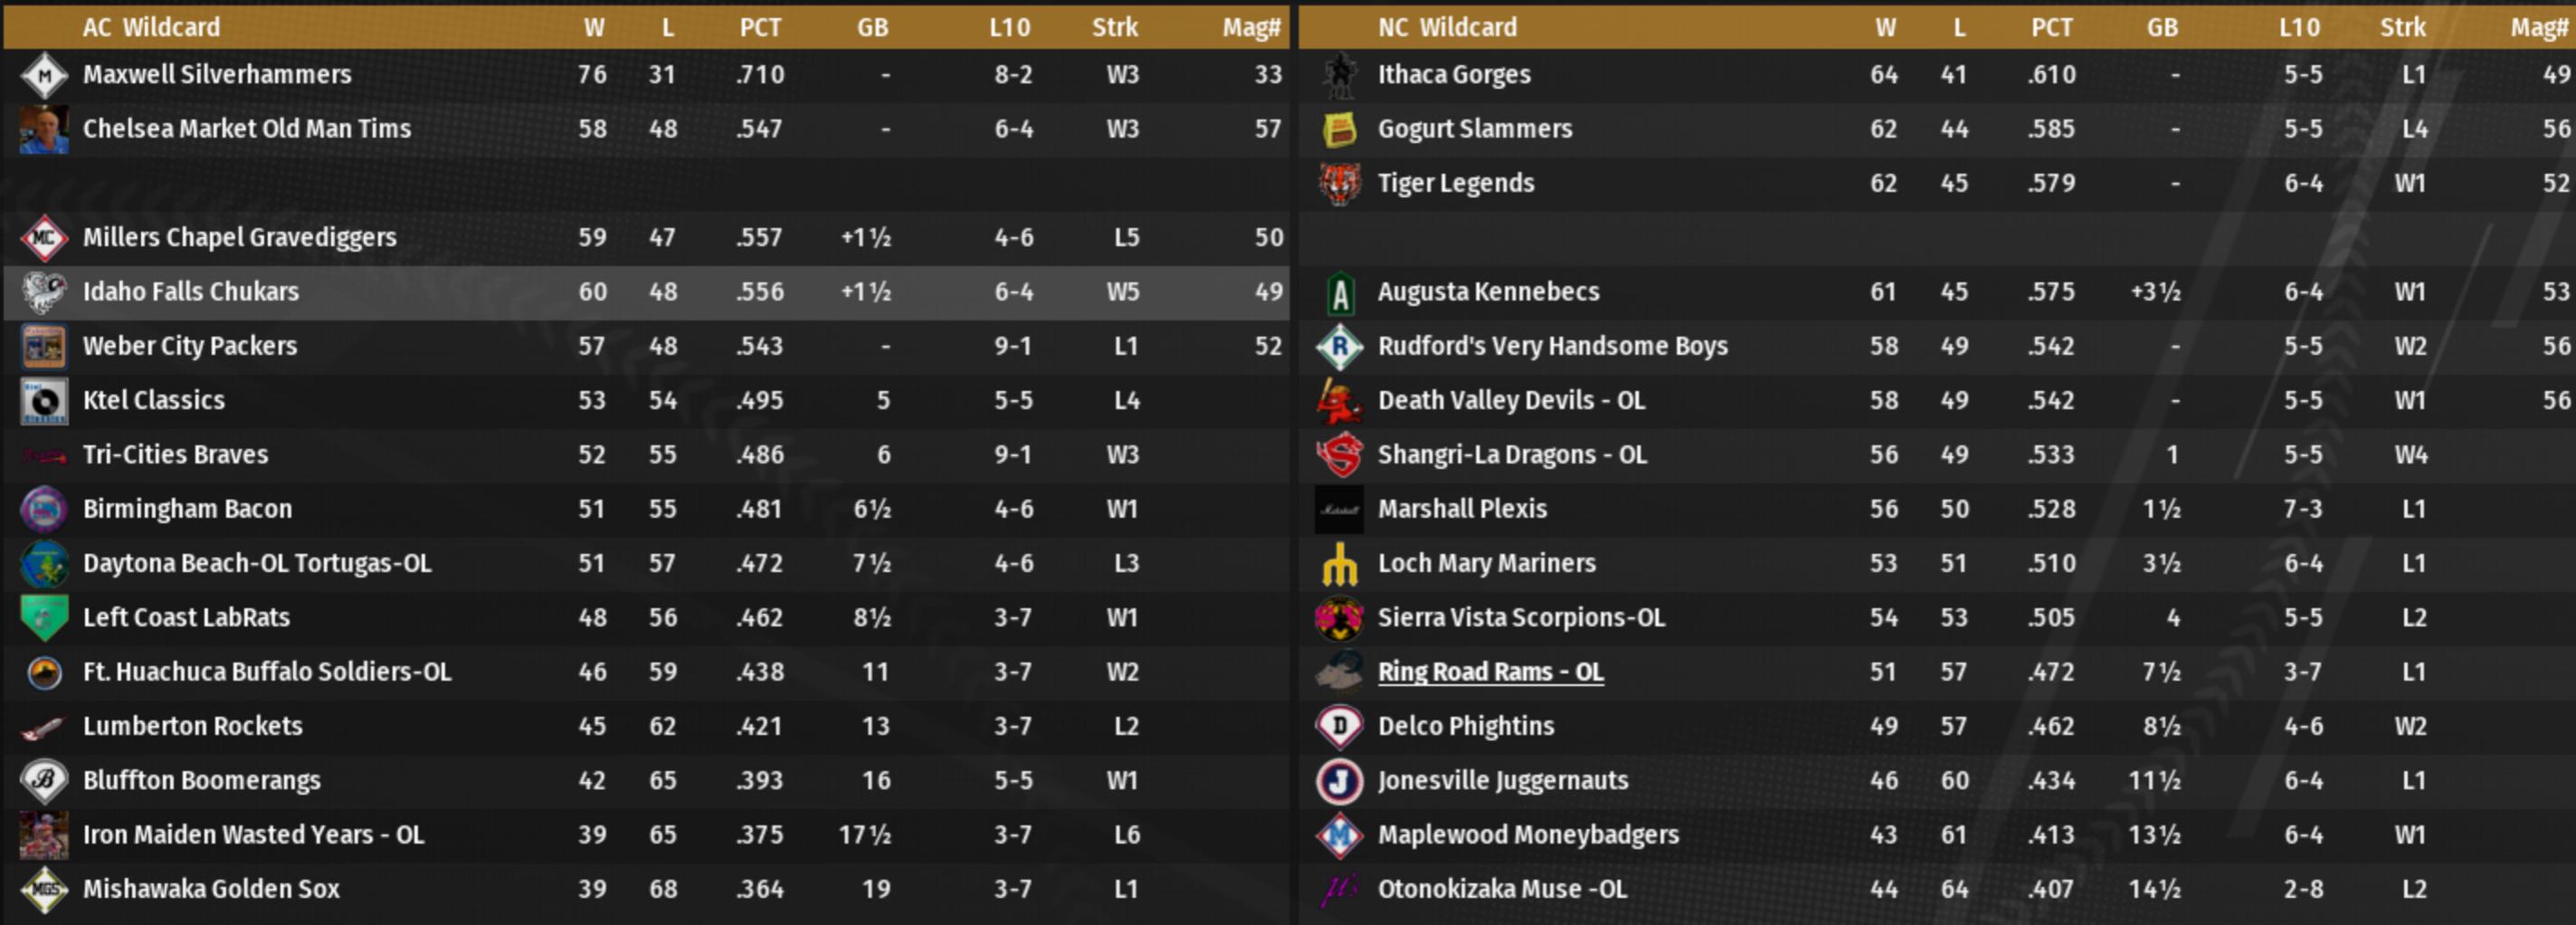The height and width of the screenshot is (925, 2576).
Task: Sort AC Wildcard table by PCT column
Action: tap(760, 27)
